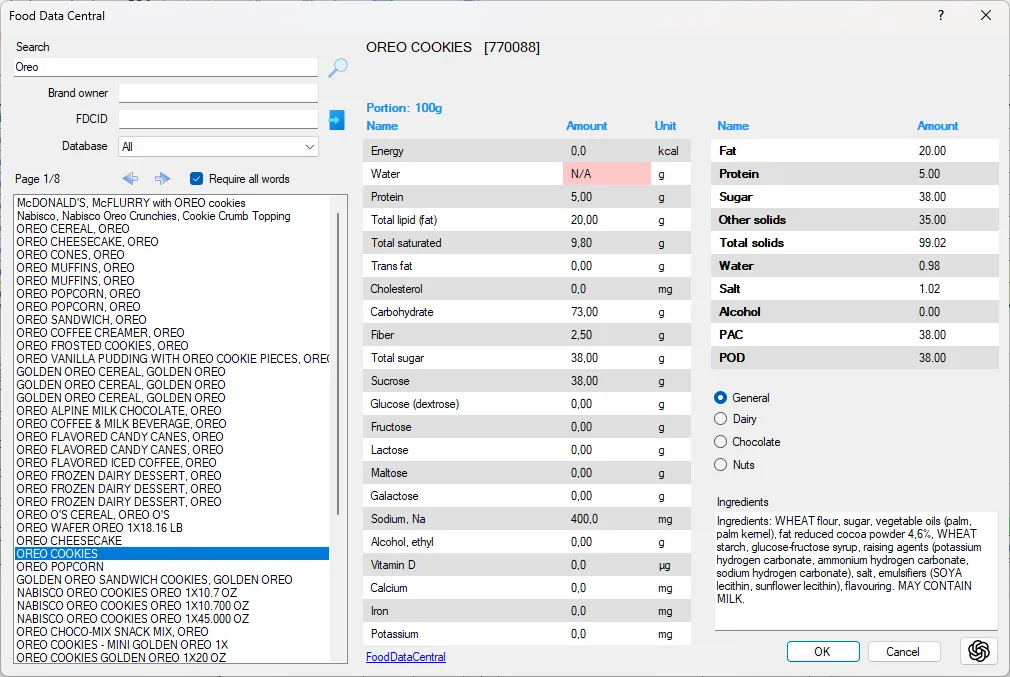Click the magnifier search icon
Viewport: 1010px width, 677px height.
point(338,67)
